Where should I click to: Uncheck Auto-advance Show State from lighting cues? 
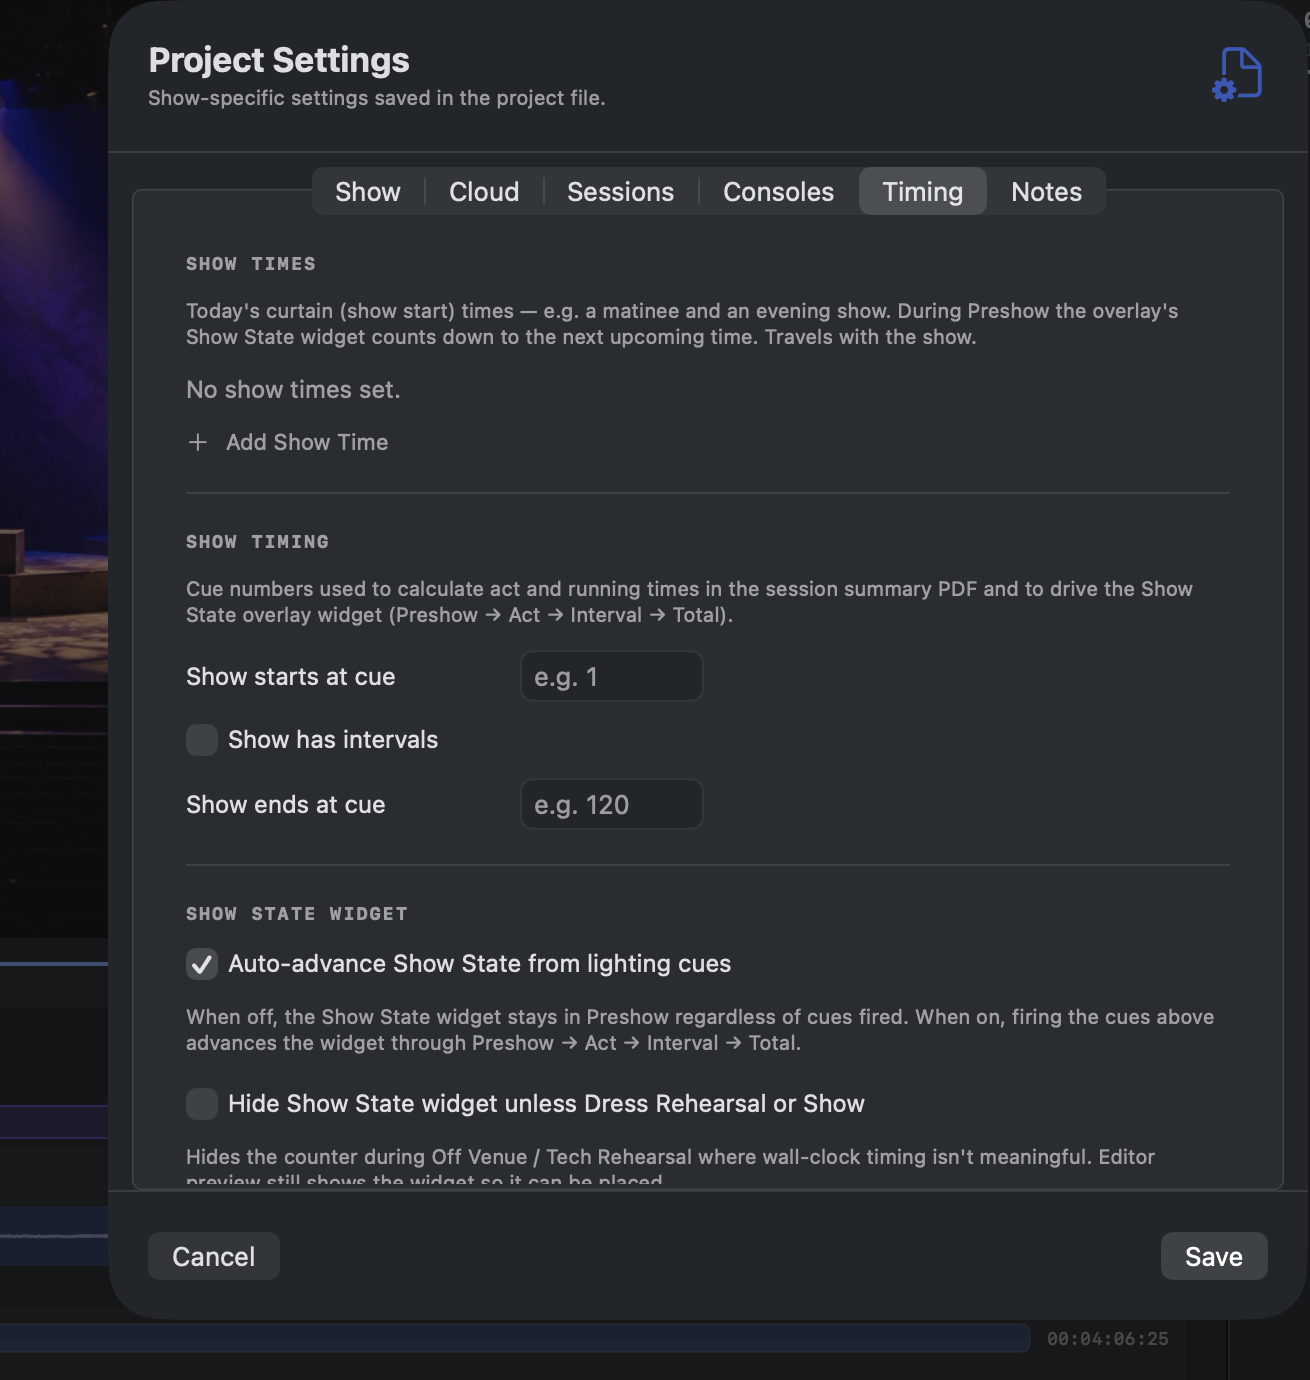pyautogui.click(x=202, y=964)
